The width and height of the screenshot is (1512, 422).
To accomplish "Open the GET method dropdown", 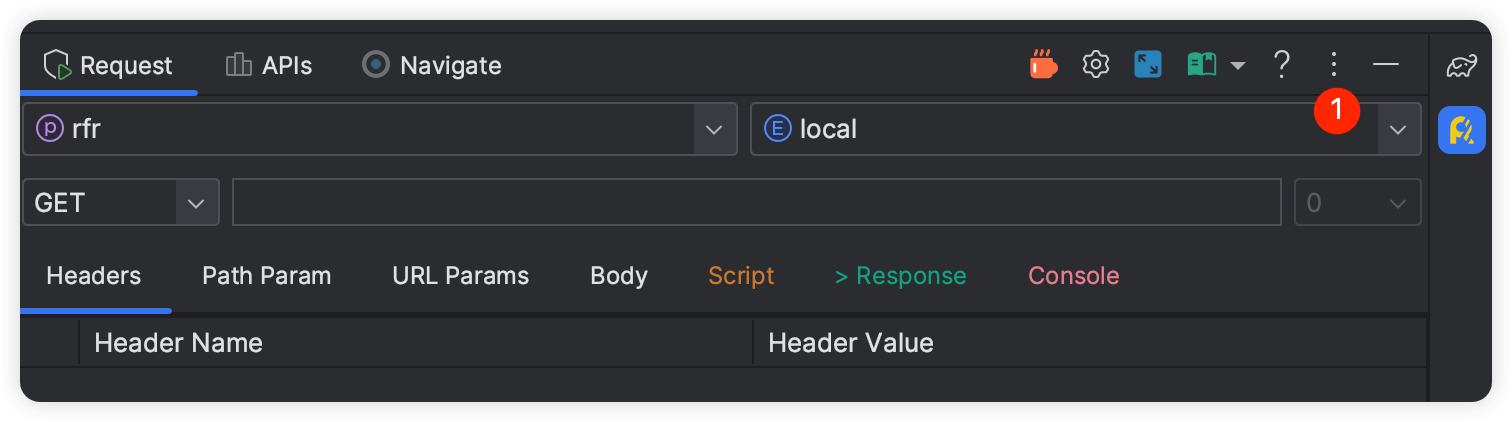I will (197, 203).
